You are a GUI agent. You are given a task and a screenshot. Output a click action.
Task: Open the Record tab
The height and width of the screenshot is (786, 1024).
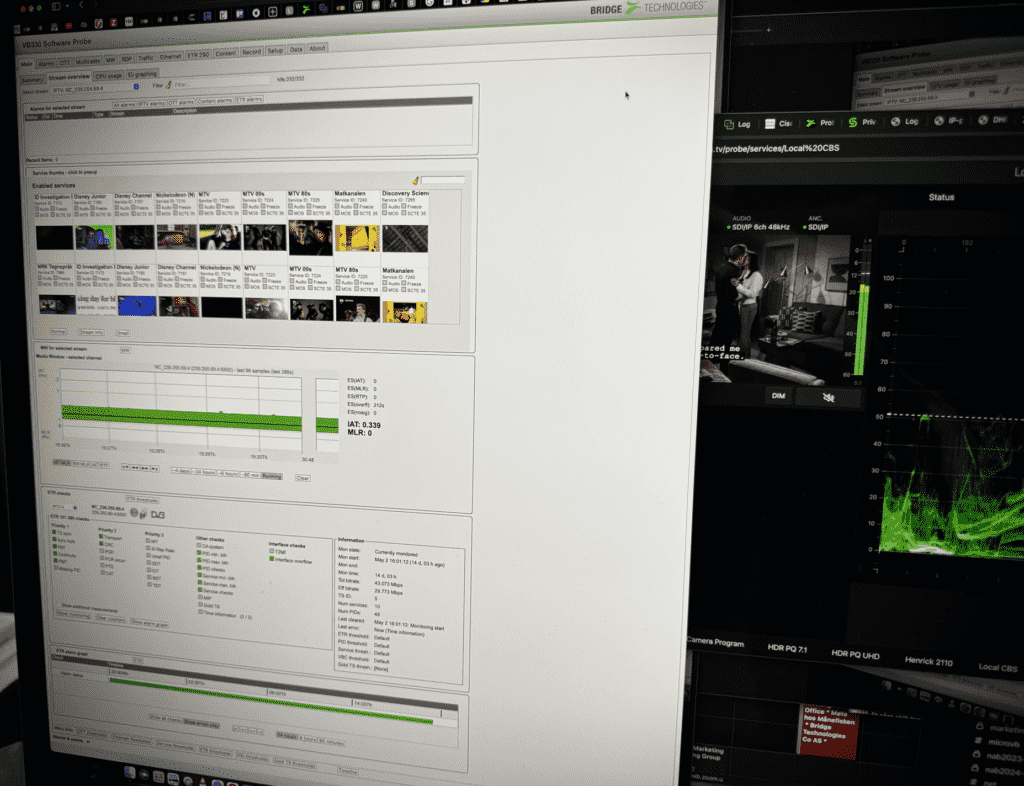(251, 52)
